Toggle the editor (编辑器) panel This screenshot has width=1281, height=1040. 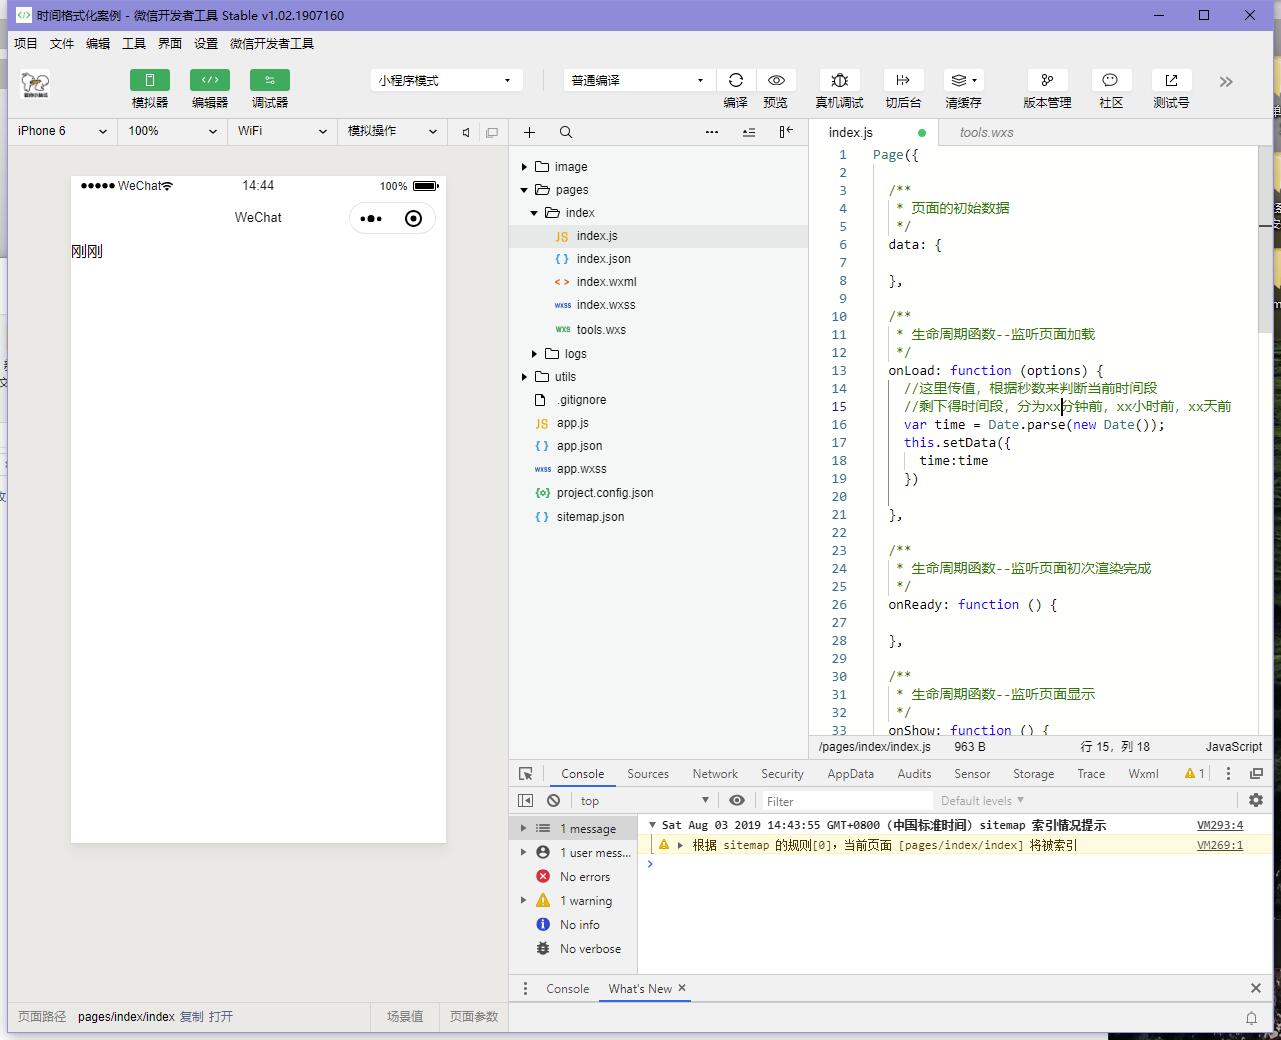[x=210, y=81]
